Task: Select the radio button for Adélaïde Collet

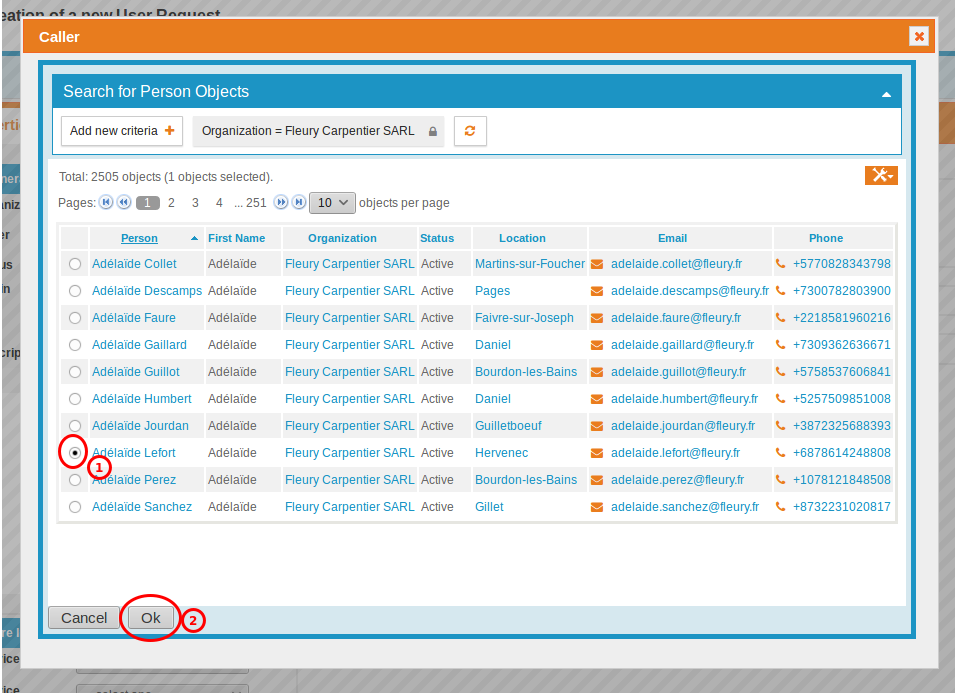Action: tap(74, 263)
